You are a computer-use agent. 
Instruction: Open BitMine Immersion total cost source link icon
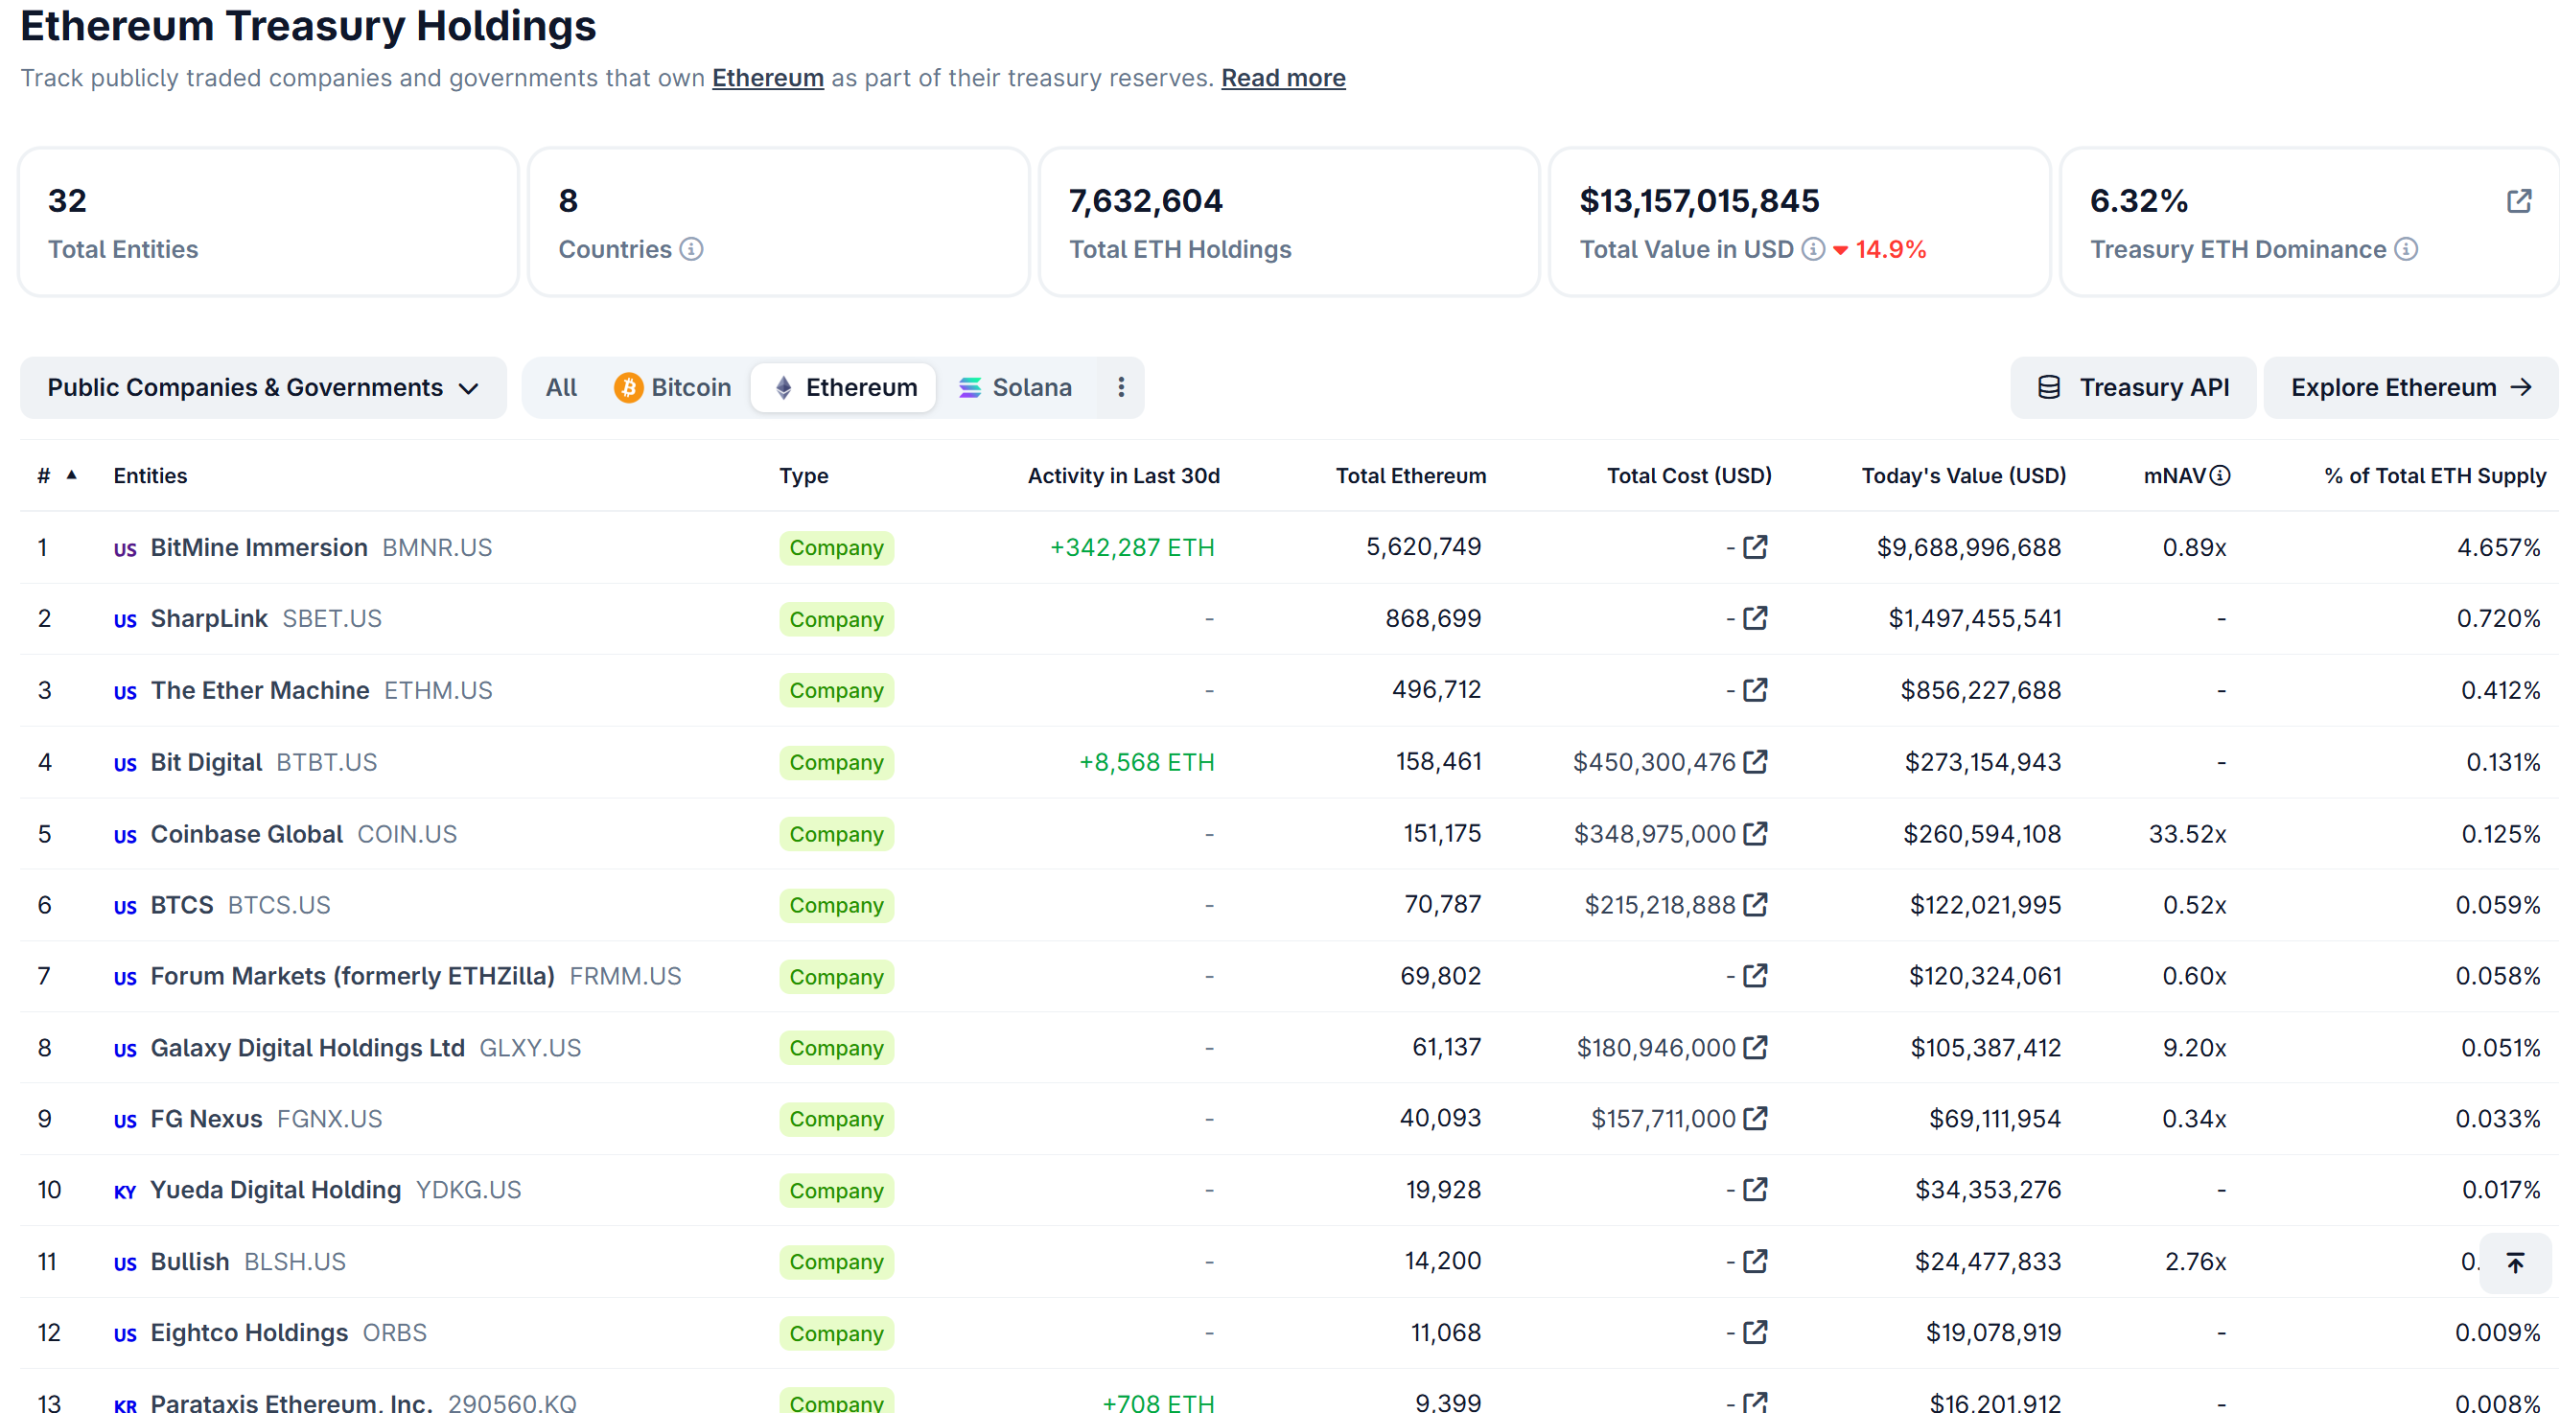pyautogui.click(x=1755, y=547)
